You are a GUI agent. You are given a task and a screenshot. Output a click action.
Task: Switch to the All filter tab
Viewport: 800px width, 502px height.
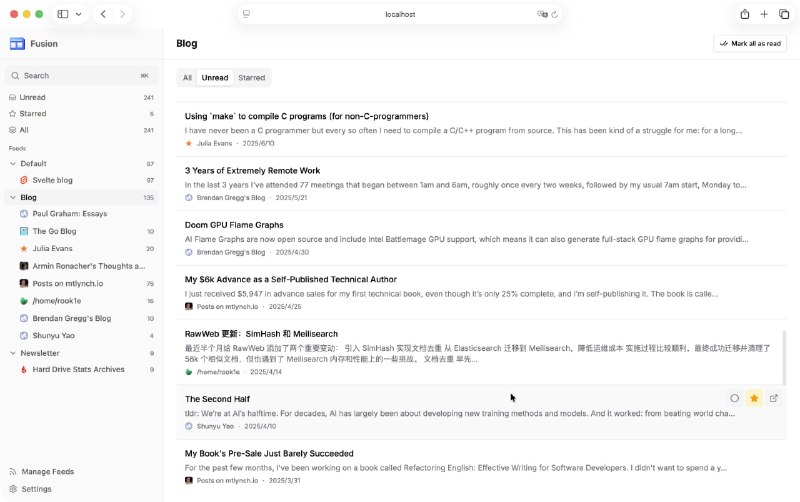187,78
